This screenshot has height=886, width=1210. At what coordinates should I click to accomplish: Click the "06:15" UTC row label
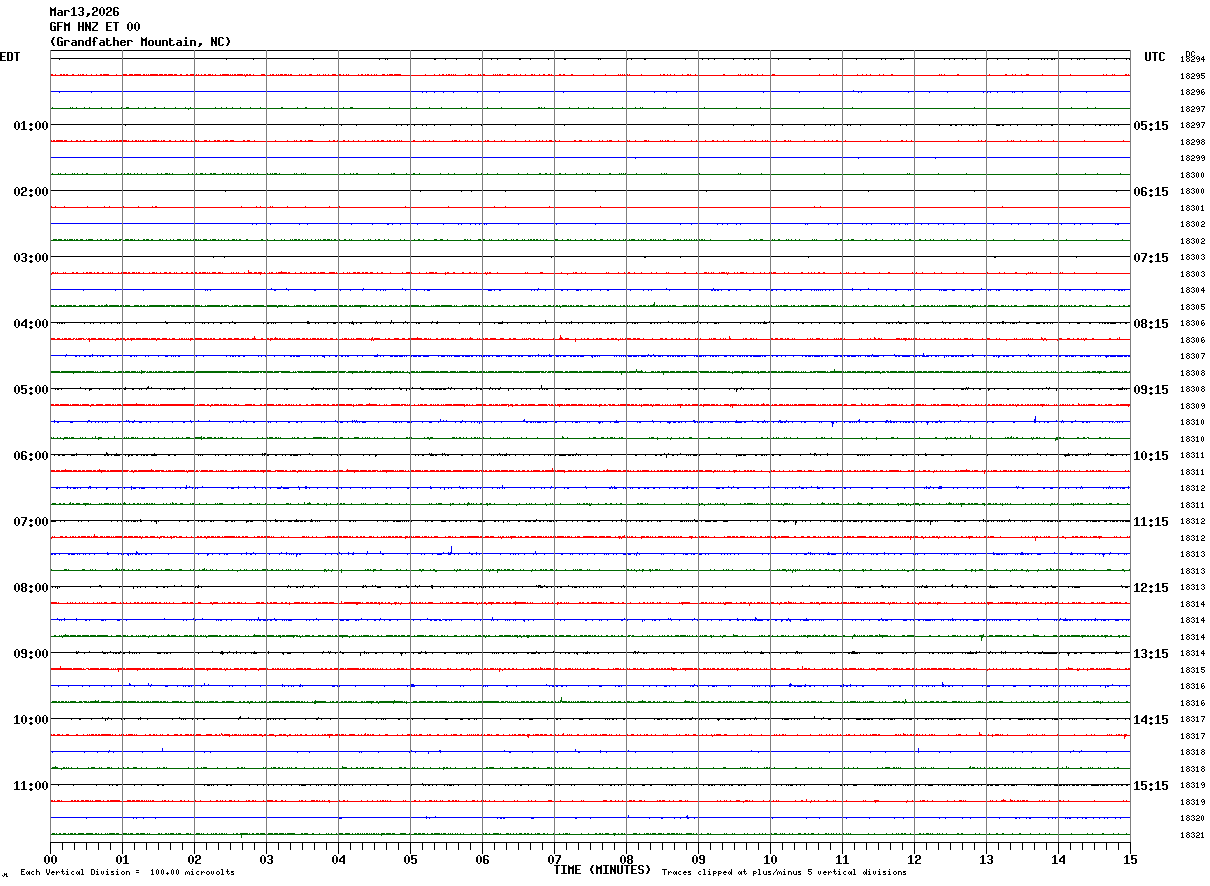click(1151, 192)
